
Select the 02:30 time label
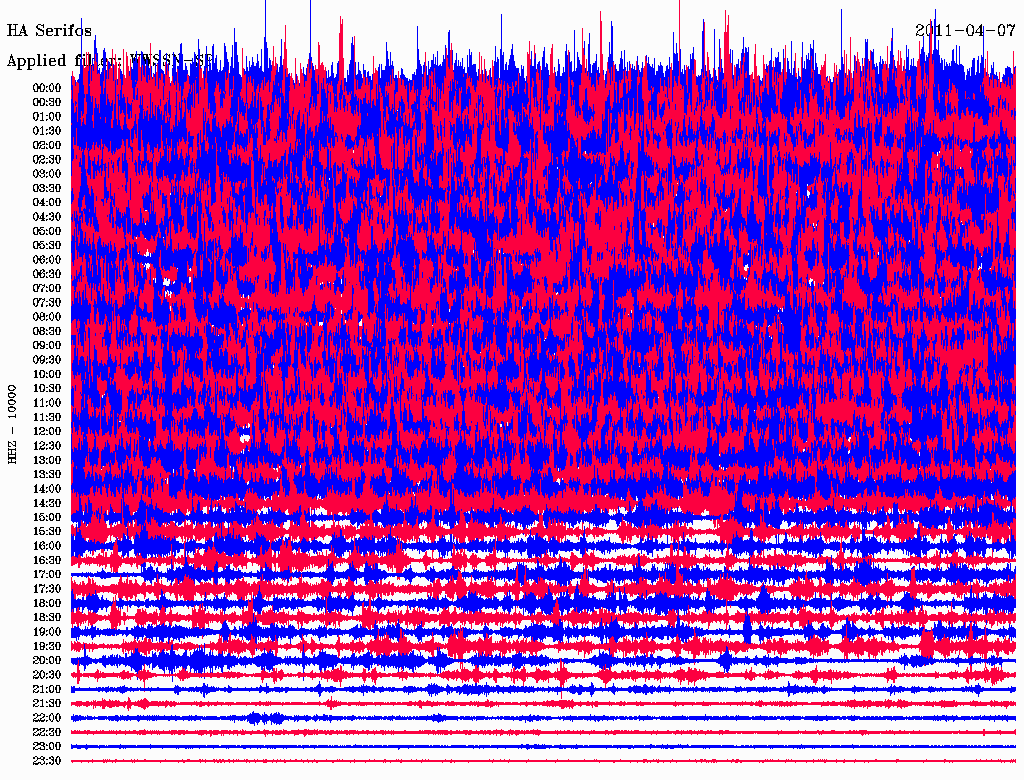pos(47,159)
